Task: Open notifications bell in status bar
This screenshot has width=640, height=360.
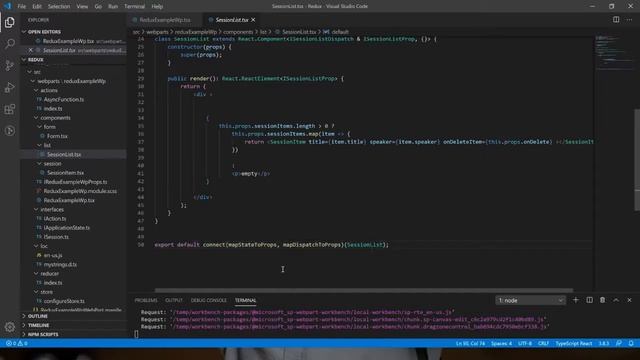Action: 631,343
